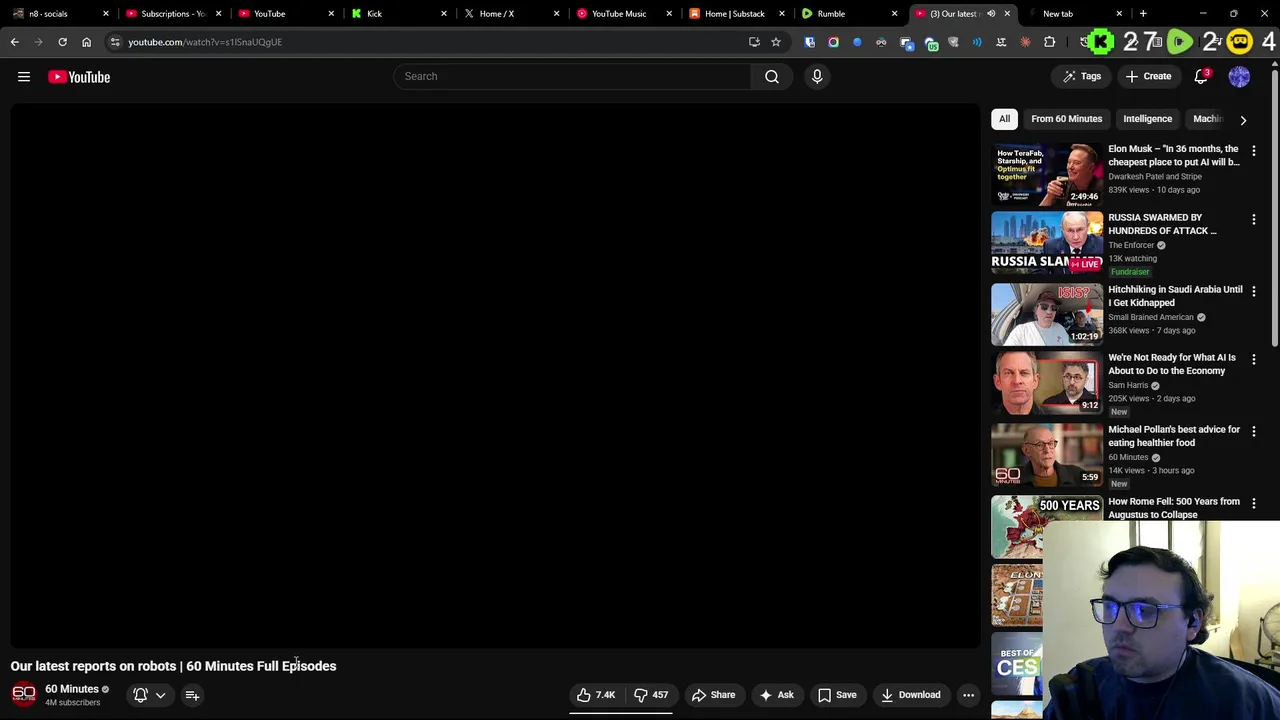Open the Elon Musk video thumbnail
Screen dimensions: 1280x720
point(1047,174)
